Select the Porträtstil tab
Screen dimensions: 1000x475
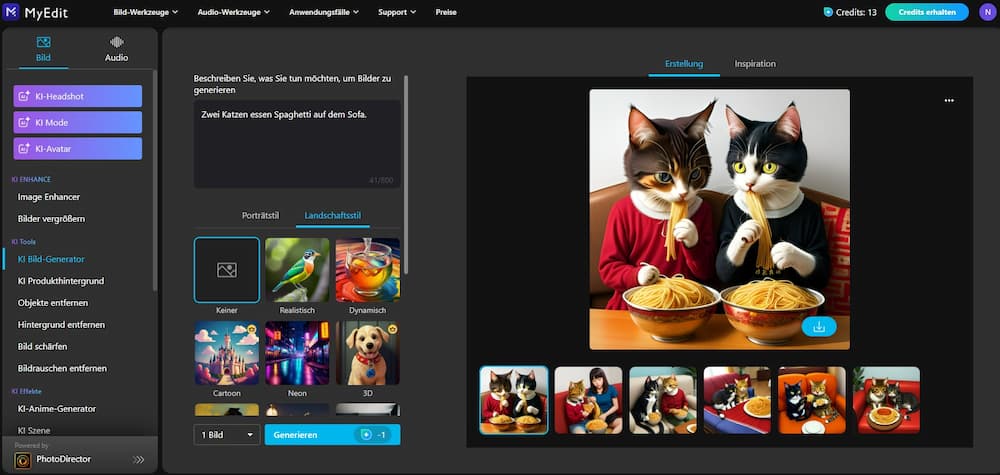(x=260, y=216)
